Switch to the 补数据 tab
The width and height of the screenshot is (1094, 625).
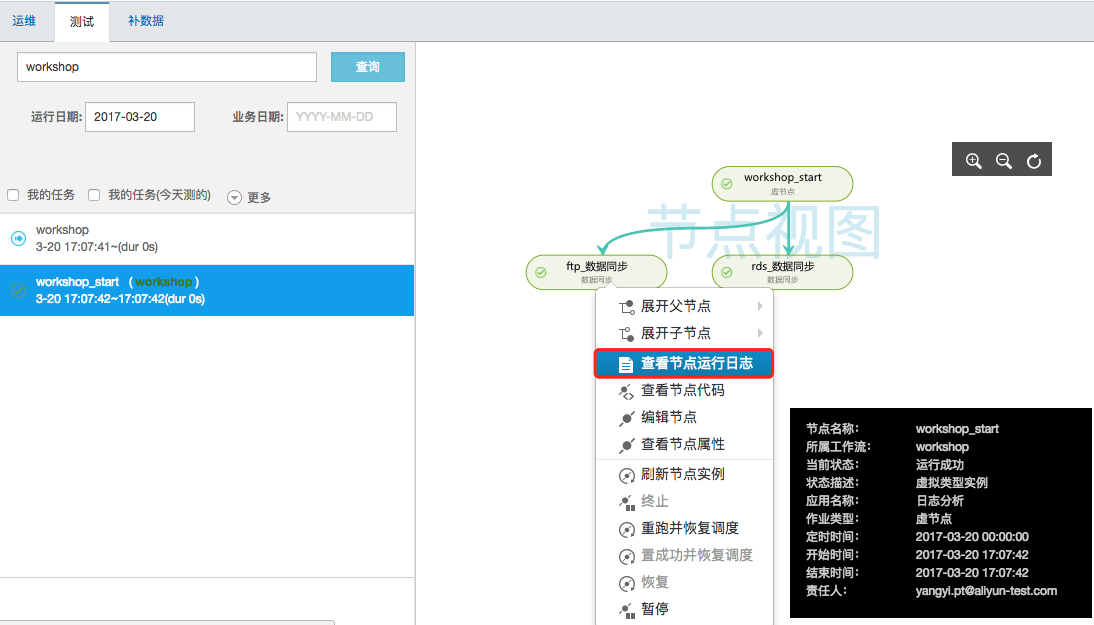tap(146, 21)
